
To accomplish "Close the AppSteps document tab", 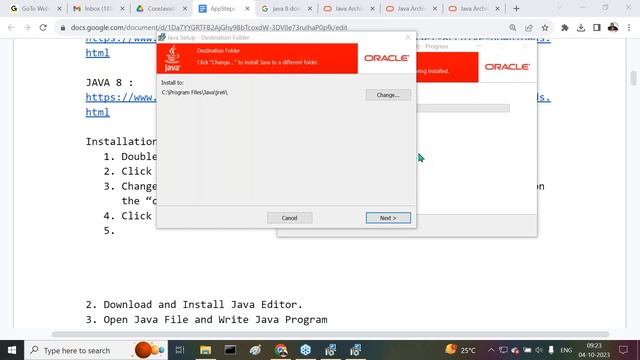I will click(x=247, y=9).
